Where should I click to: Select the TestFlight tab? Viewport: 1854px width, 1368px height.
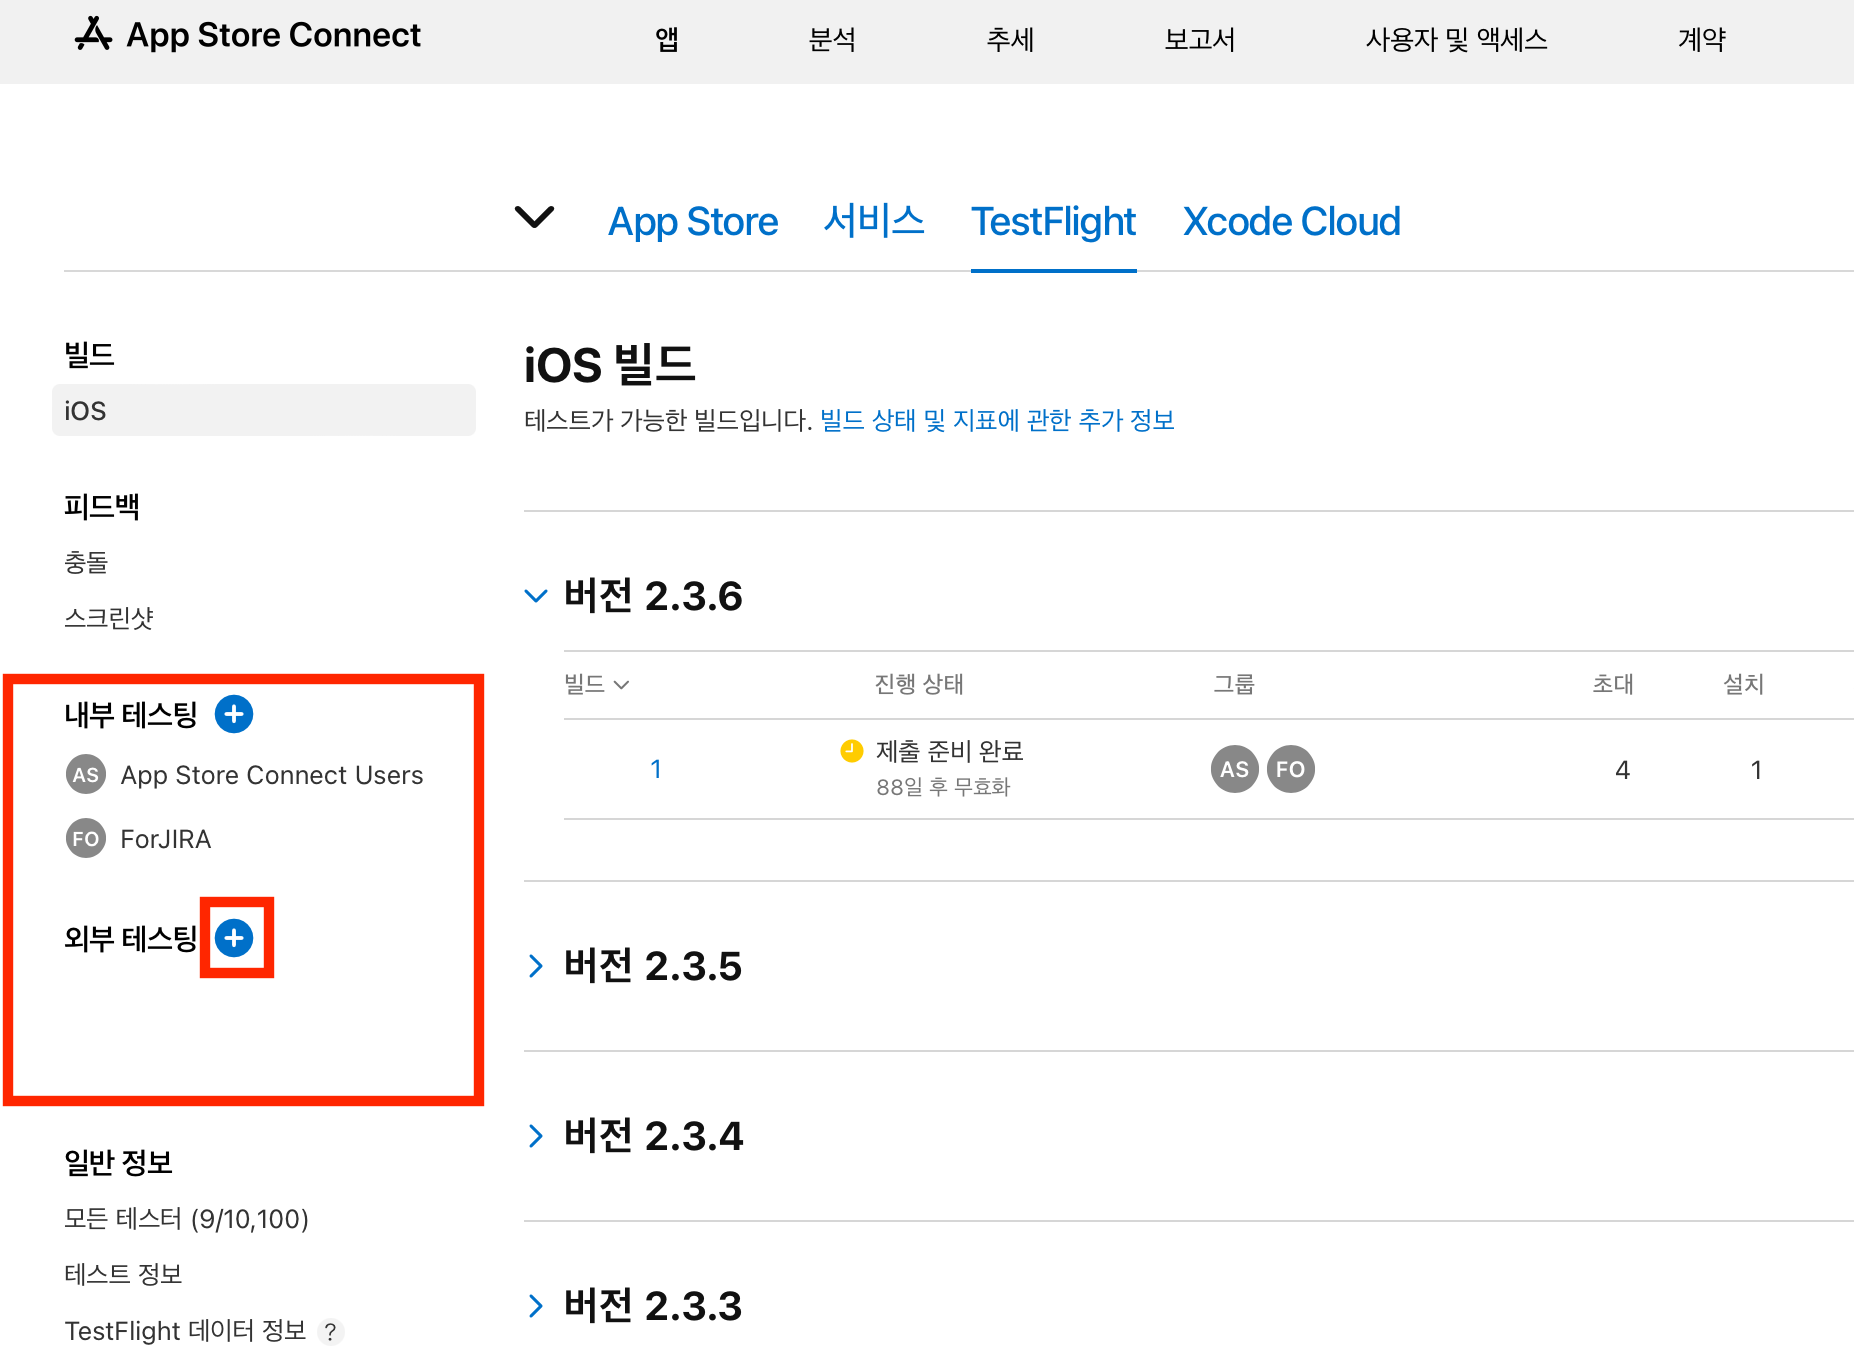(x=1053, y=222)
